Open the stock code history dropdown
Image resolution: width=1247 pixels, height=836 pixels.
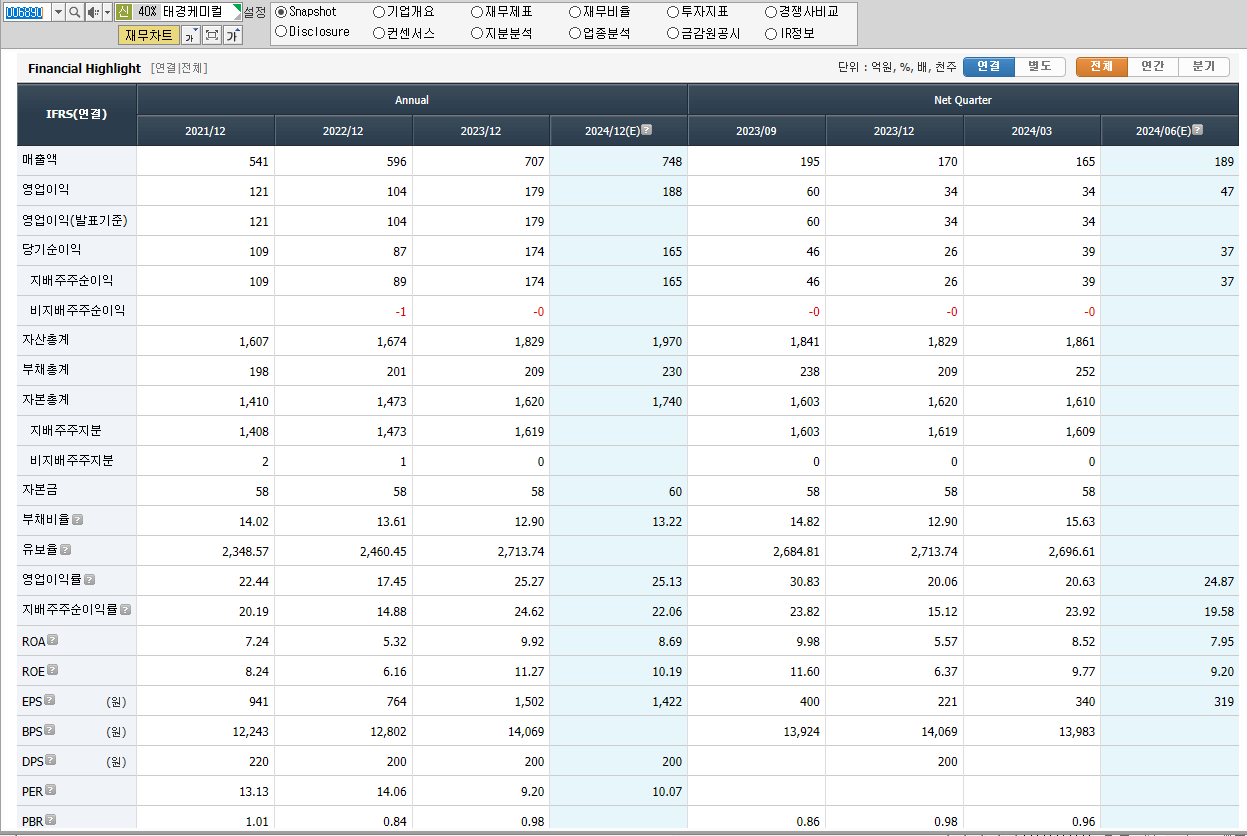pyautogui.click(x=58, y=12)
